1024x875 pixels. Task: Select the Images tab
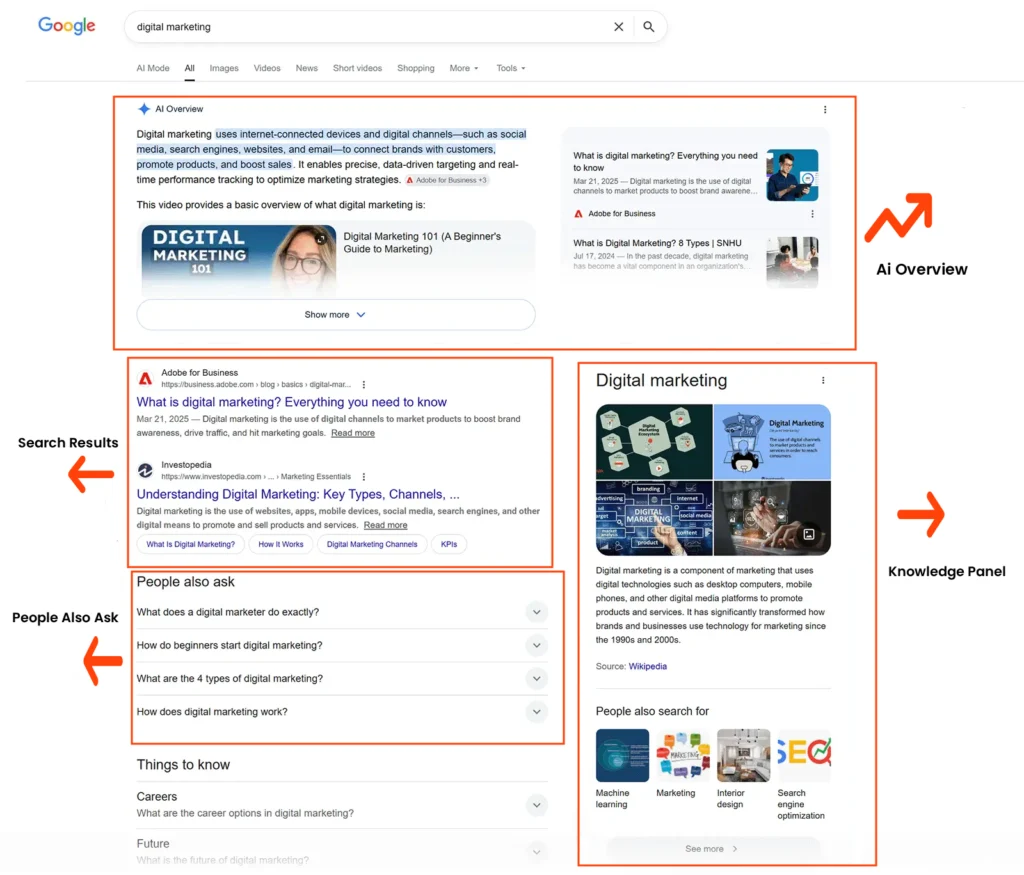click(x=224, y=68)
